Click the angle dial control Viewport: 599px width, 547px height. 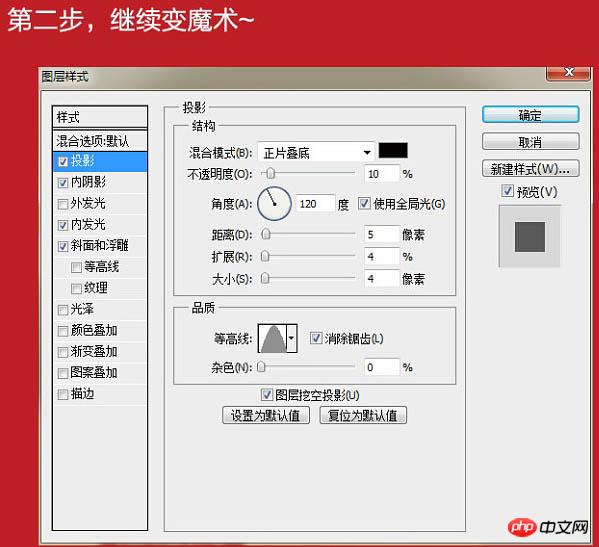tap(274, 204)
